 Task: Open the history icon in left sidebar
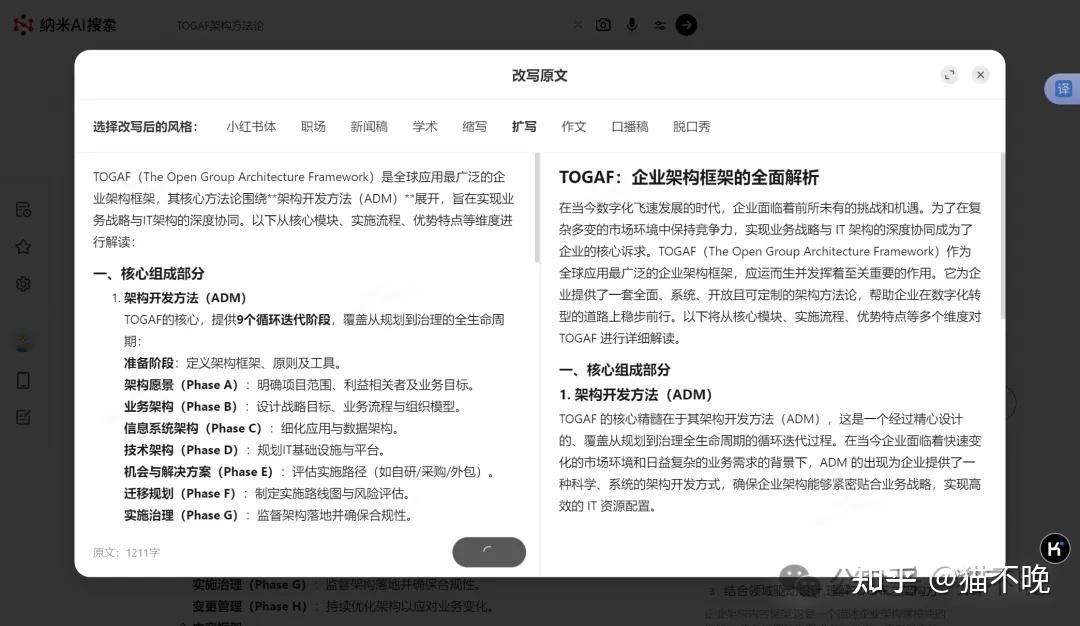click(x=23, y=209)
